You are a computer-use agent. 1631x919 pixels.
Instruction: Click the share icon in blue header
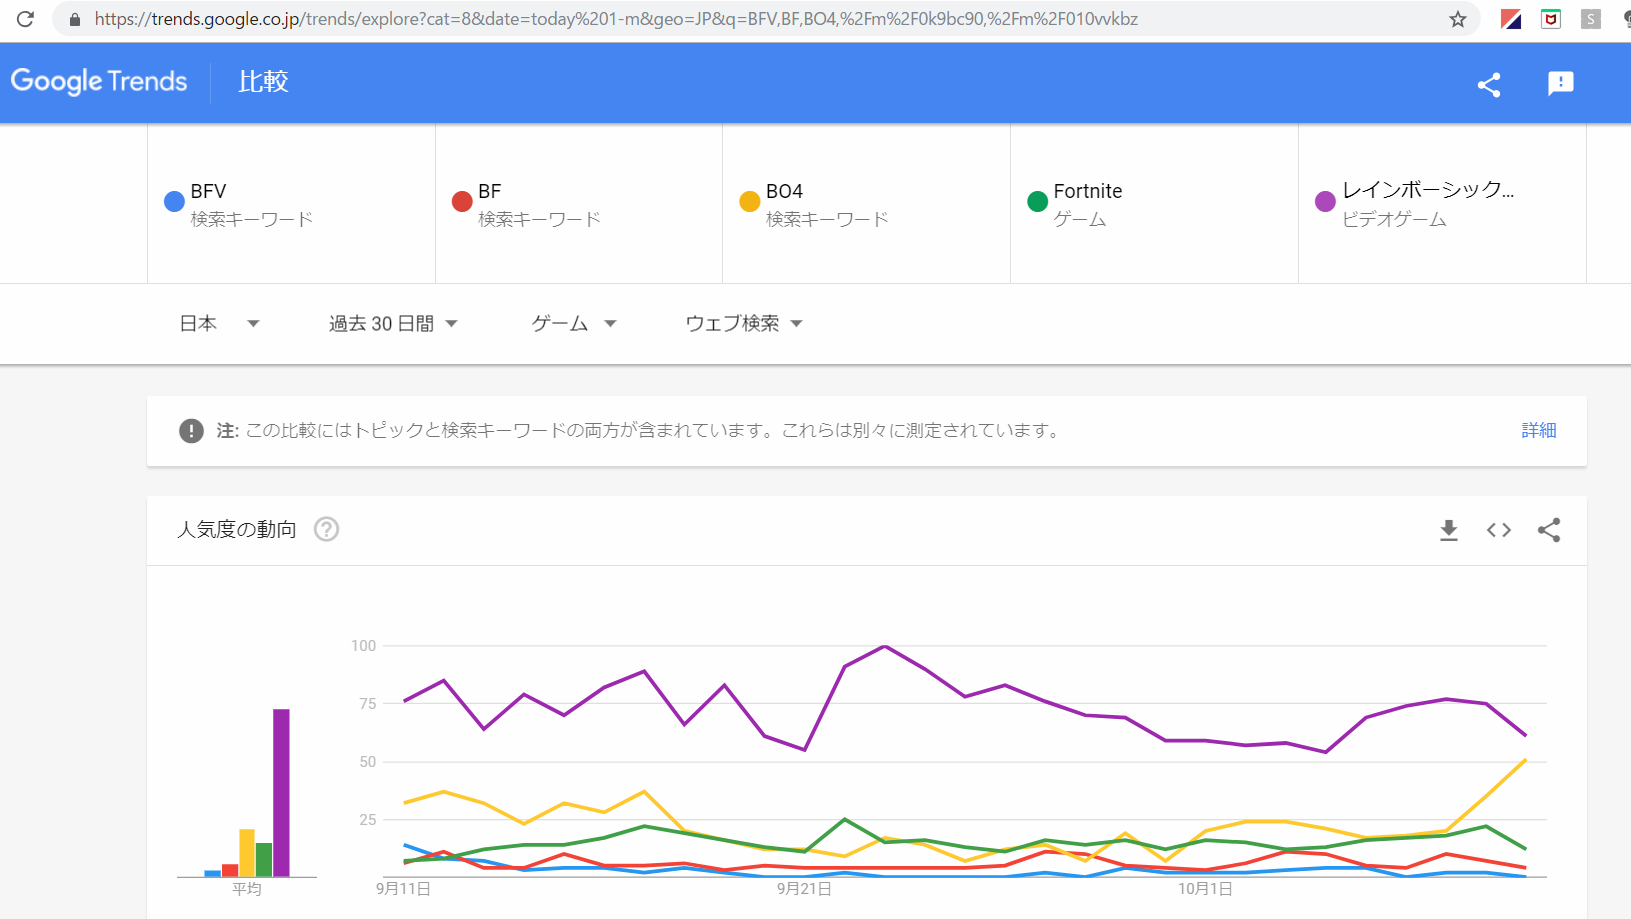point(1489,84)
